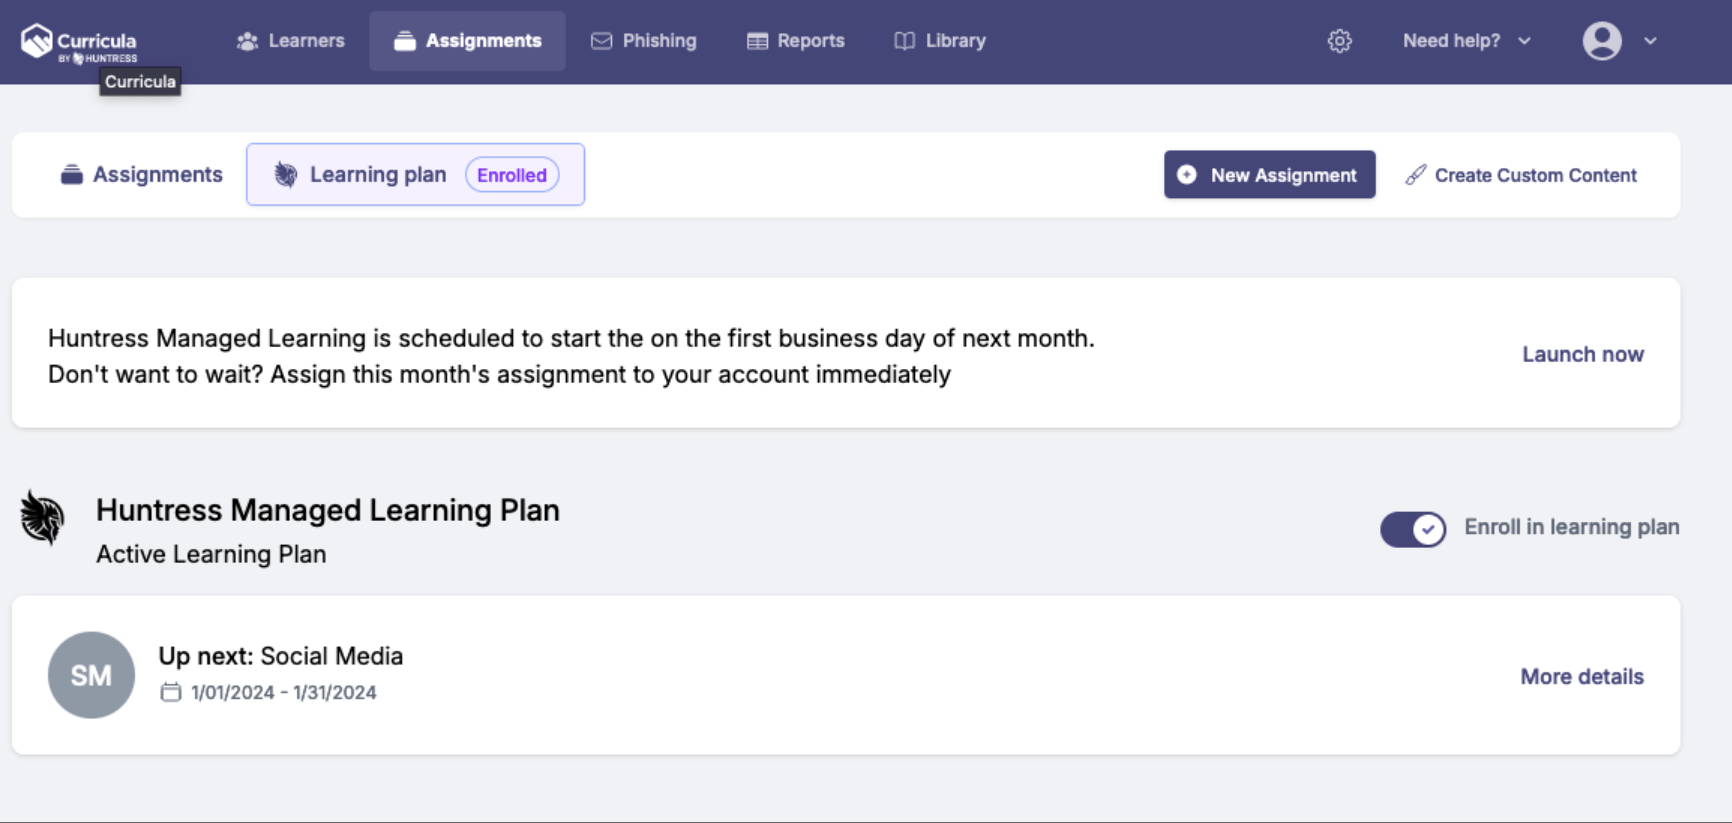Open the Assignments section in the top navbar
Viewport: 1732px width, 823px height.
[x=467, y=41]
